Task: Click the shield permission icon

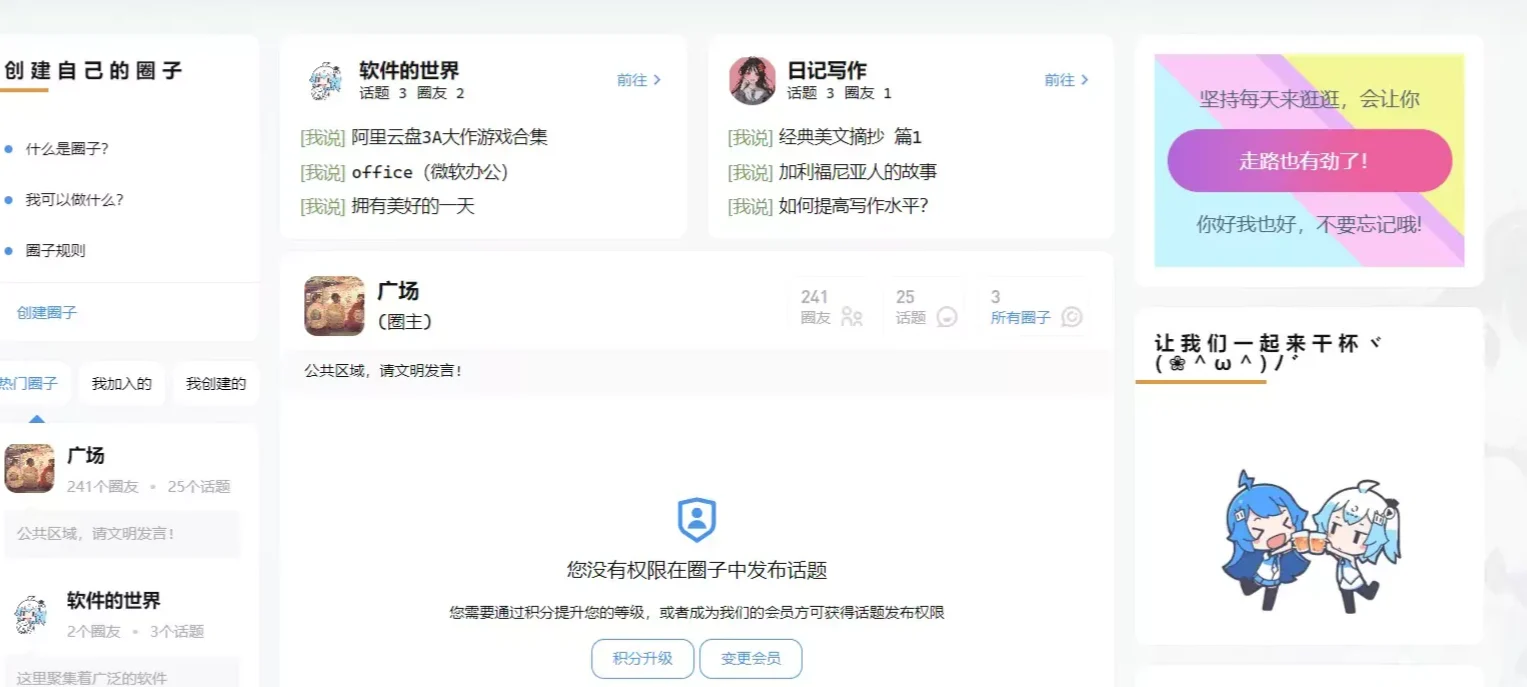Action: tap(696, 520)
